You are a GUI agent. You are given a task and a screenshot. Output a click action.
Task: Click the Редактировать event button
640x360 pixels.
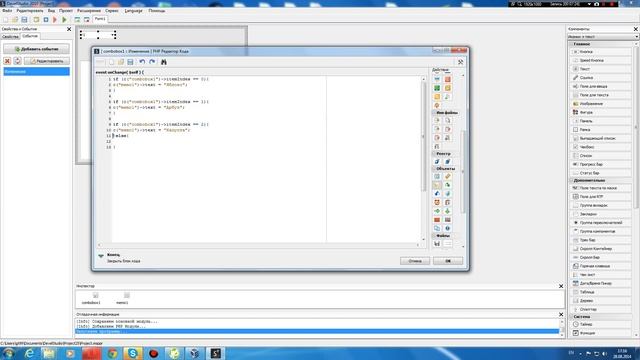click(x=47, y=61)
